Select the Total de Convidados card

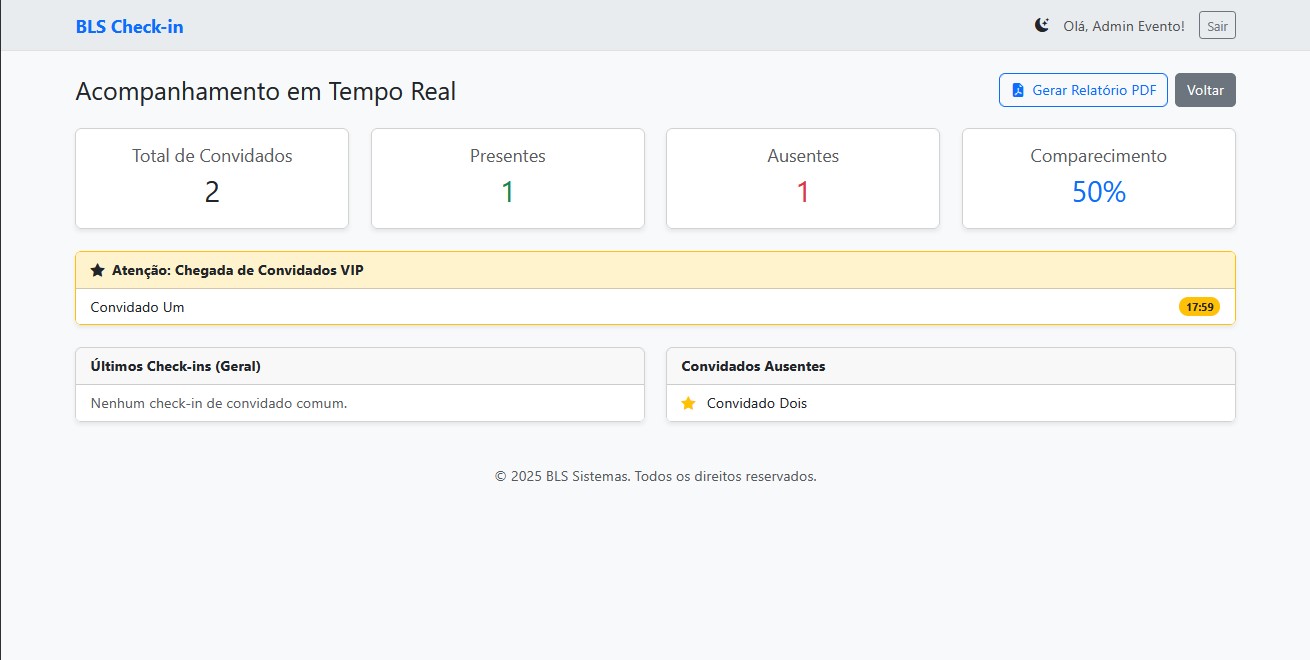(211, 178)
